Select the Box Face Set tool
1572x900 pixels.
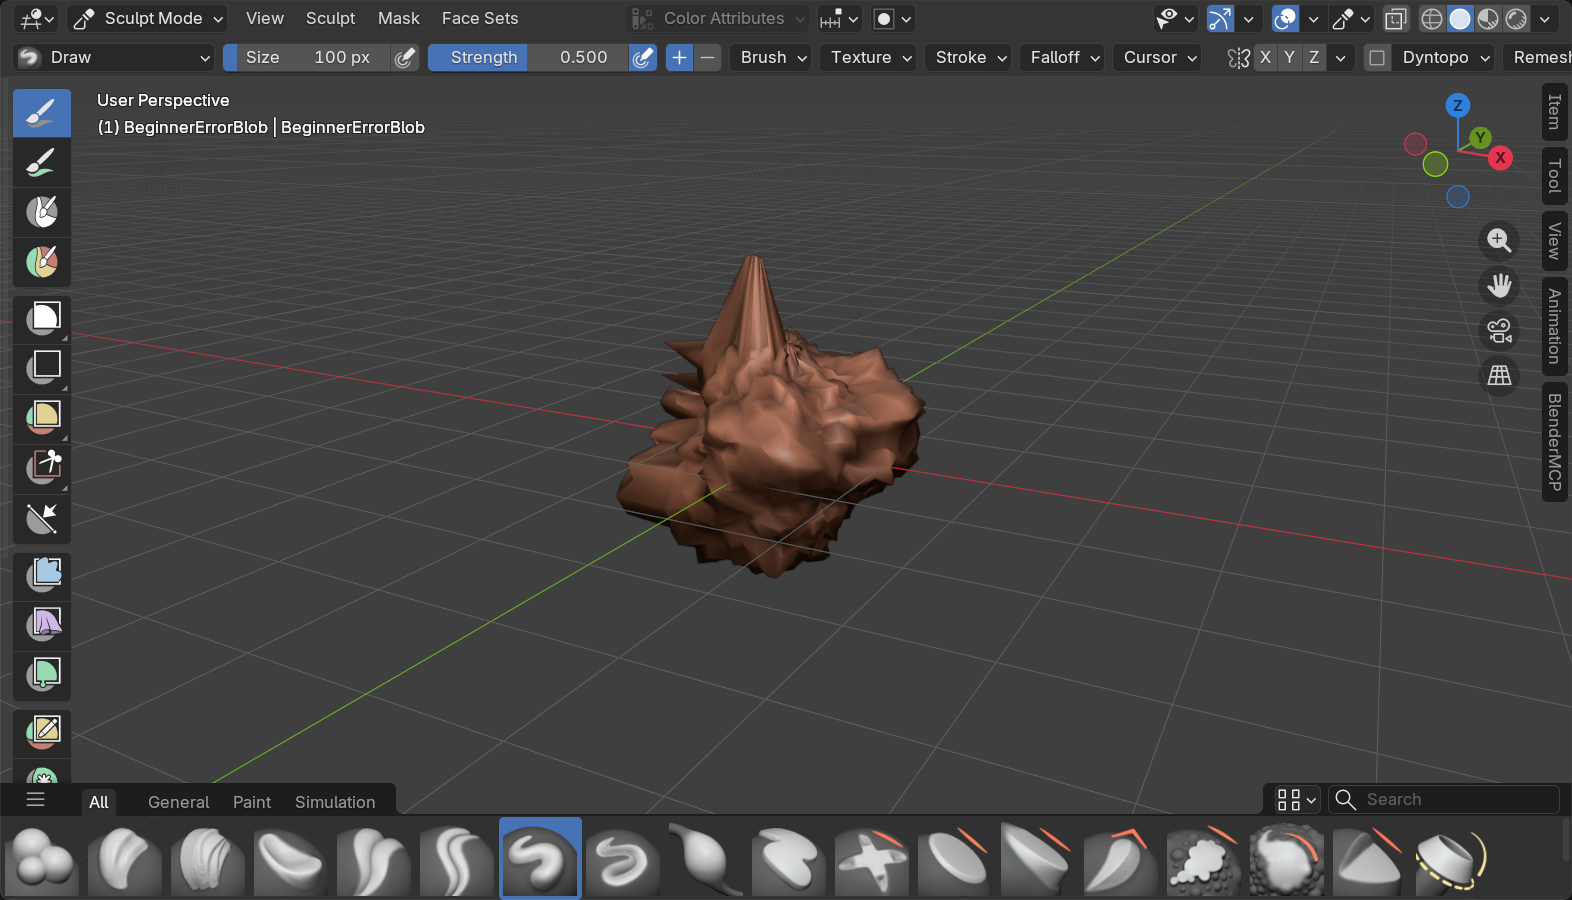click(x=42, y=419)
